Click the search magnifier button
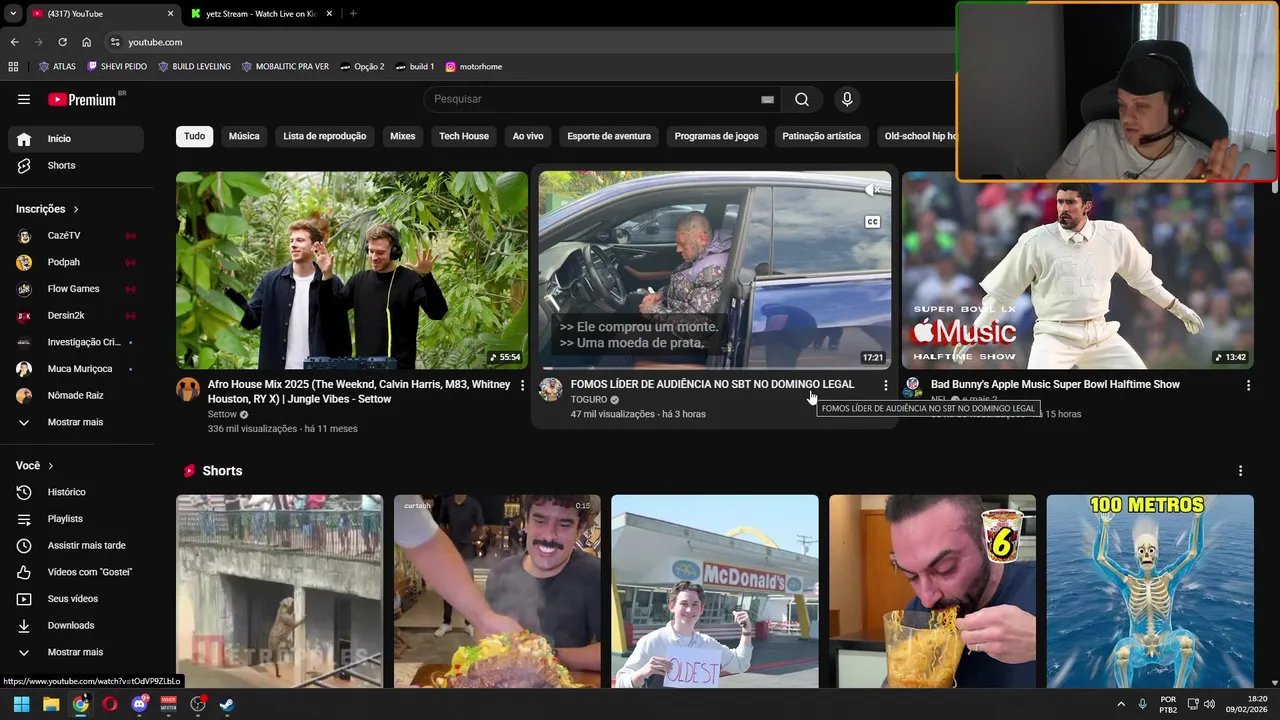The height and width of the screenshot is (720, 1280). point(802,99)
